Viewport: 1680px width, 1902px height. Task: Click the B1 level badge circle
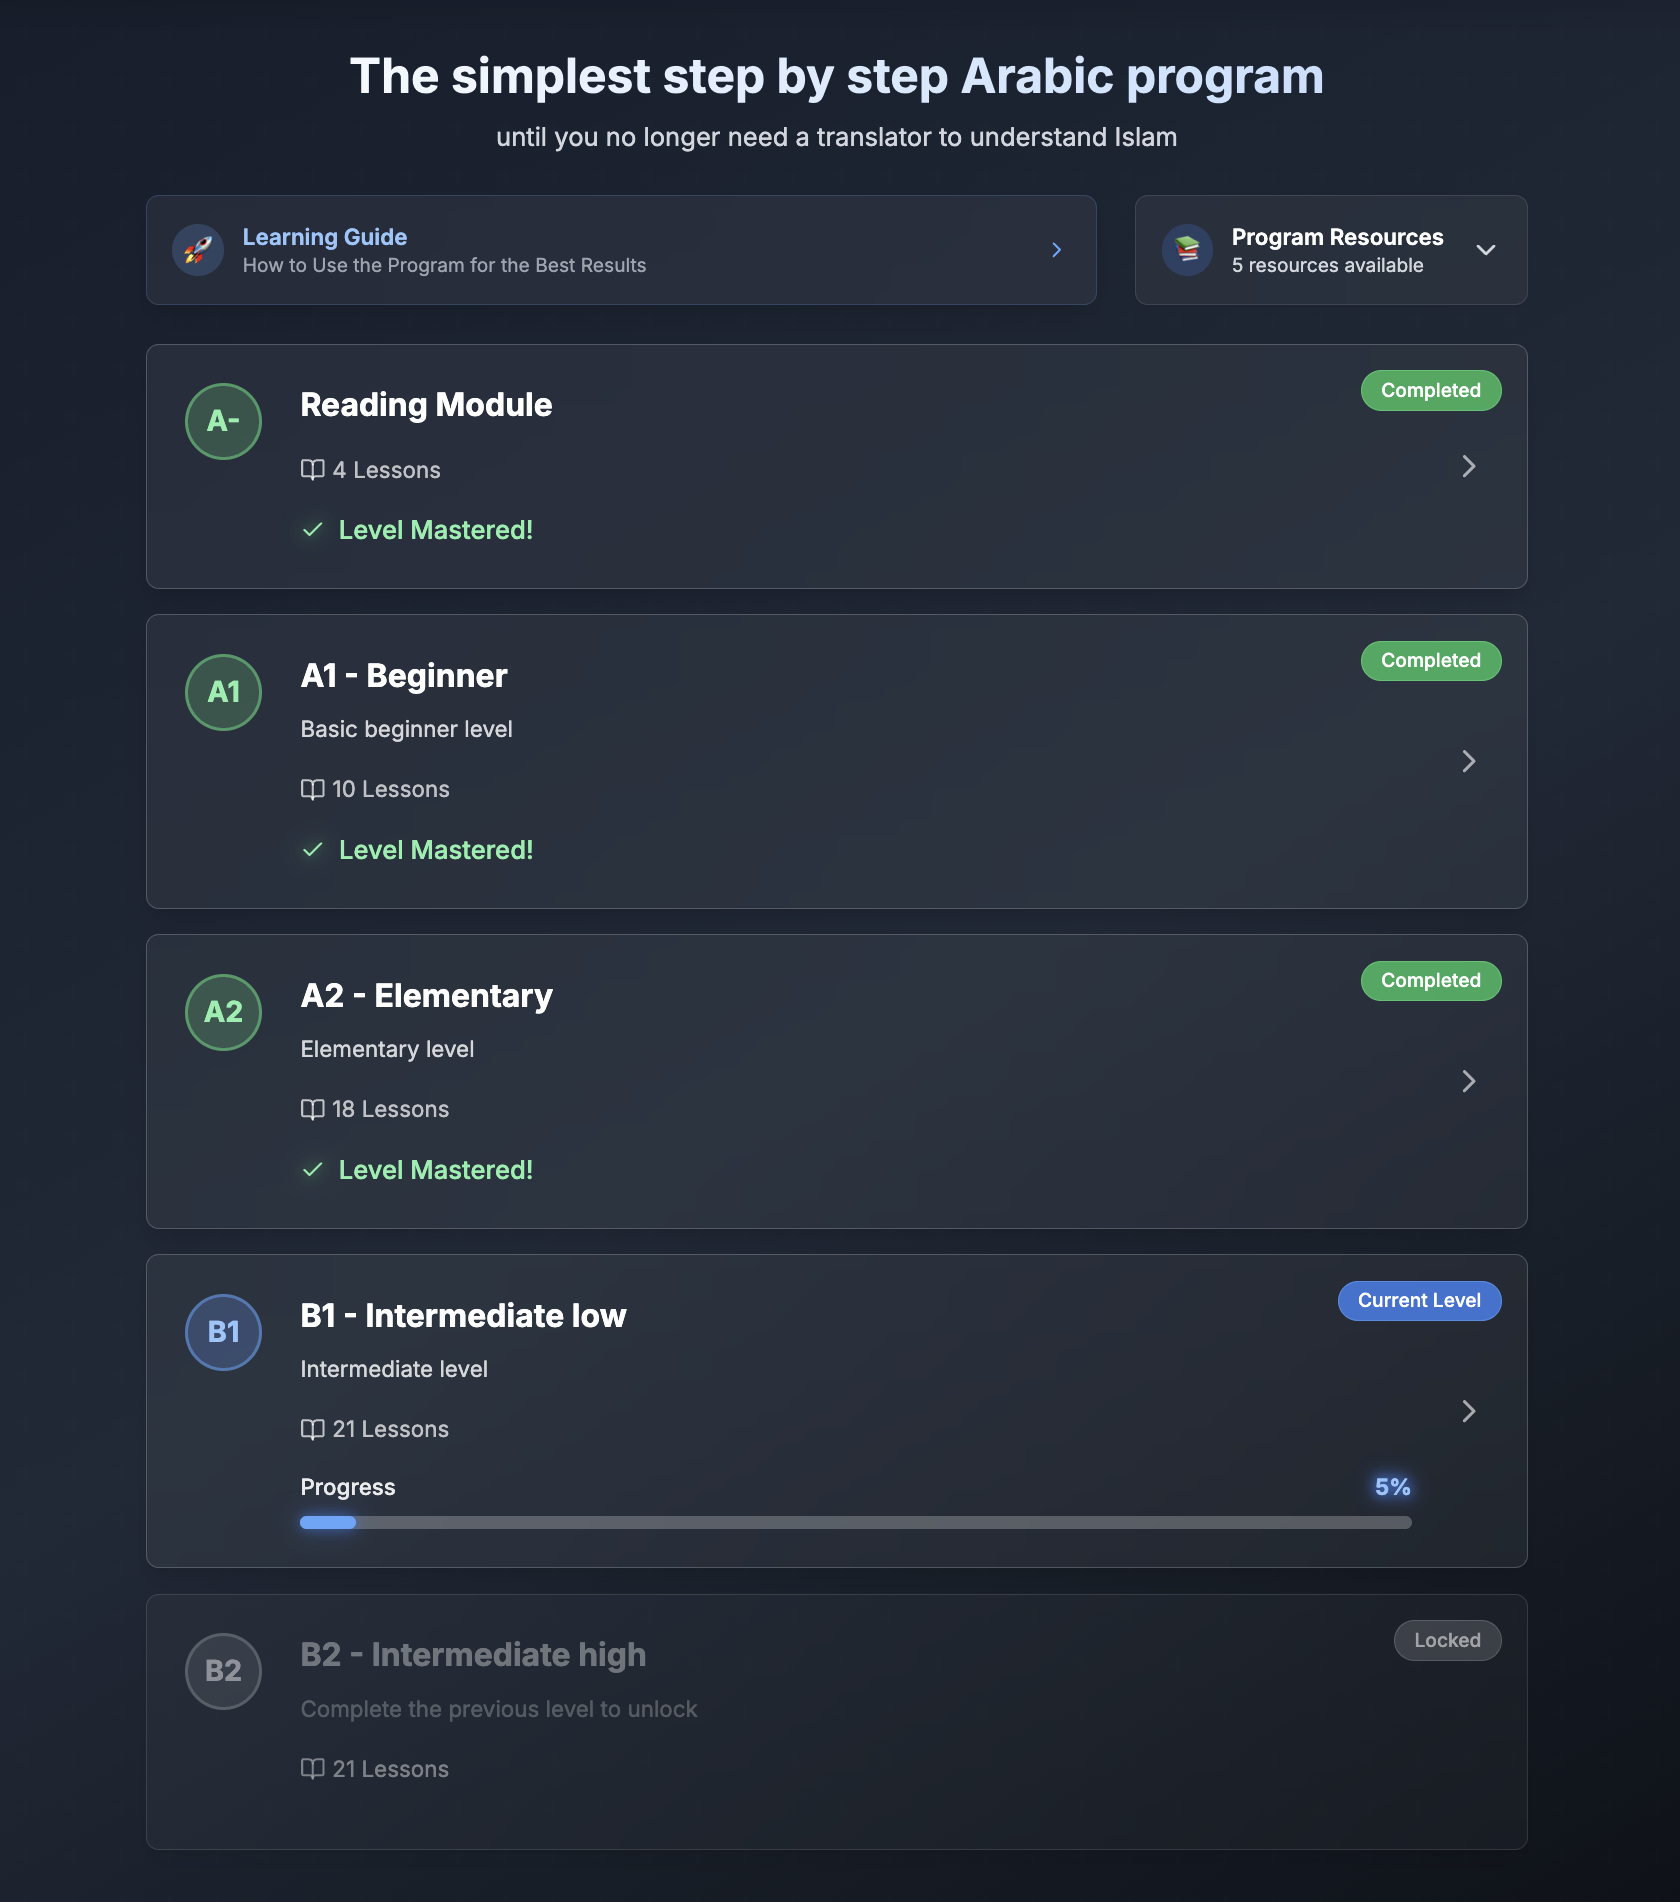click(x=223, y=1332)
